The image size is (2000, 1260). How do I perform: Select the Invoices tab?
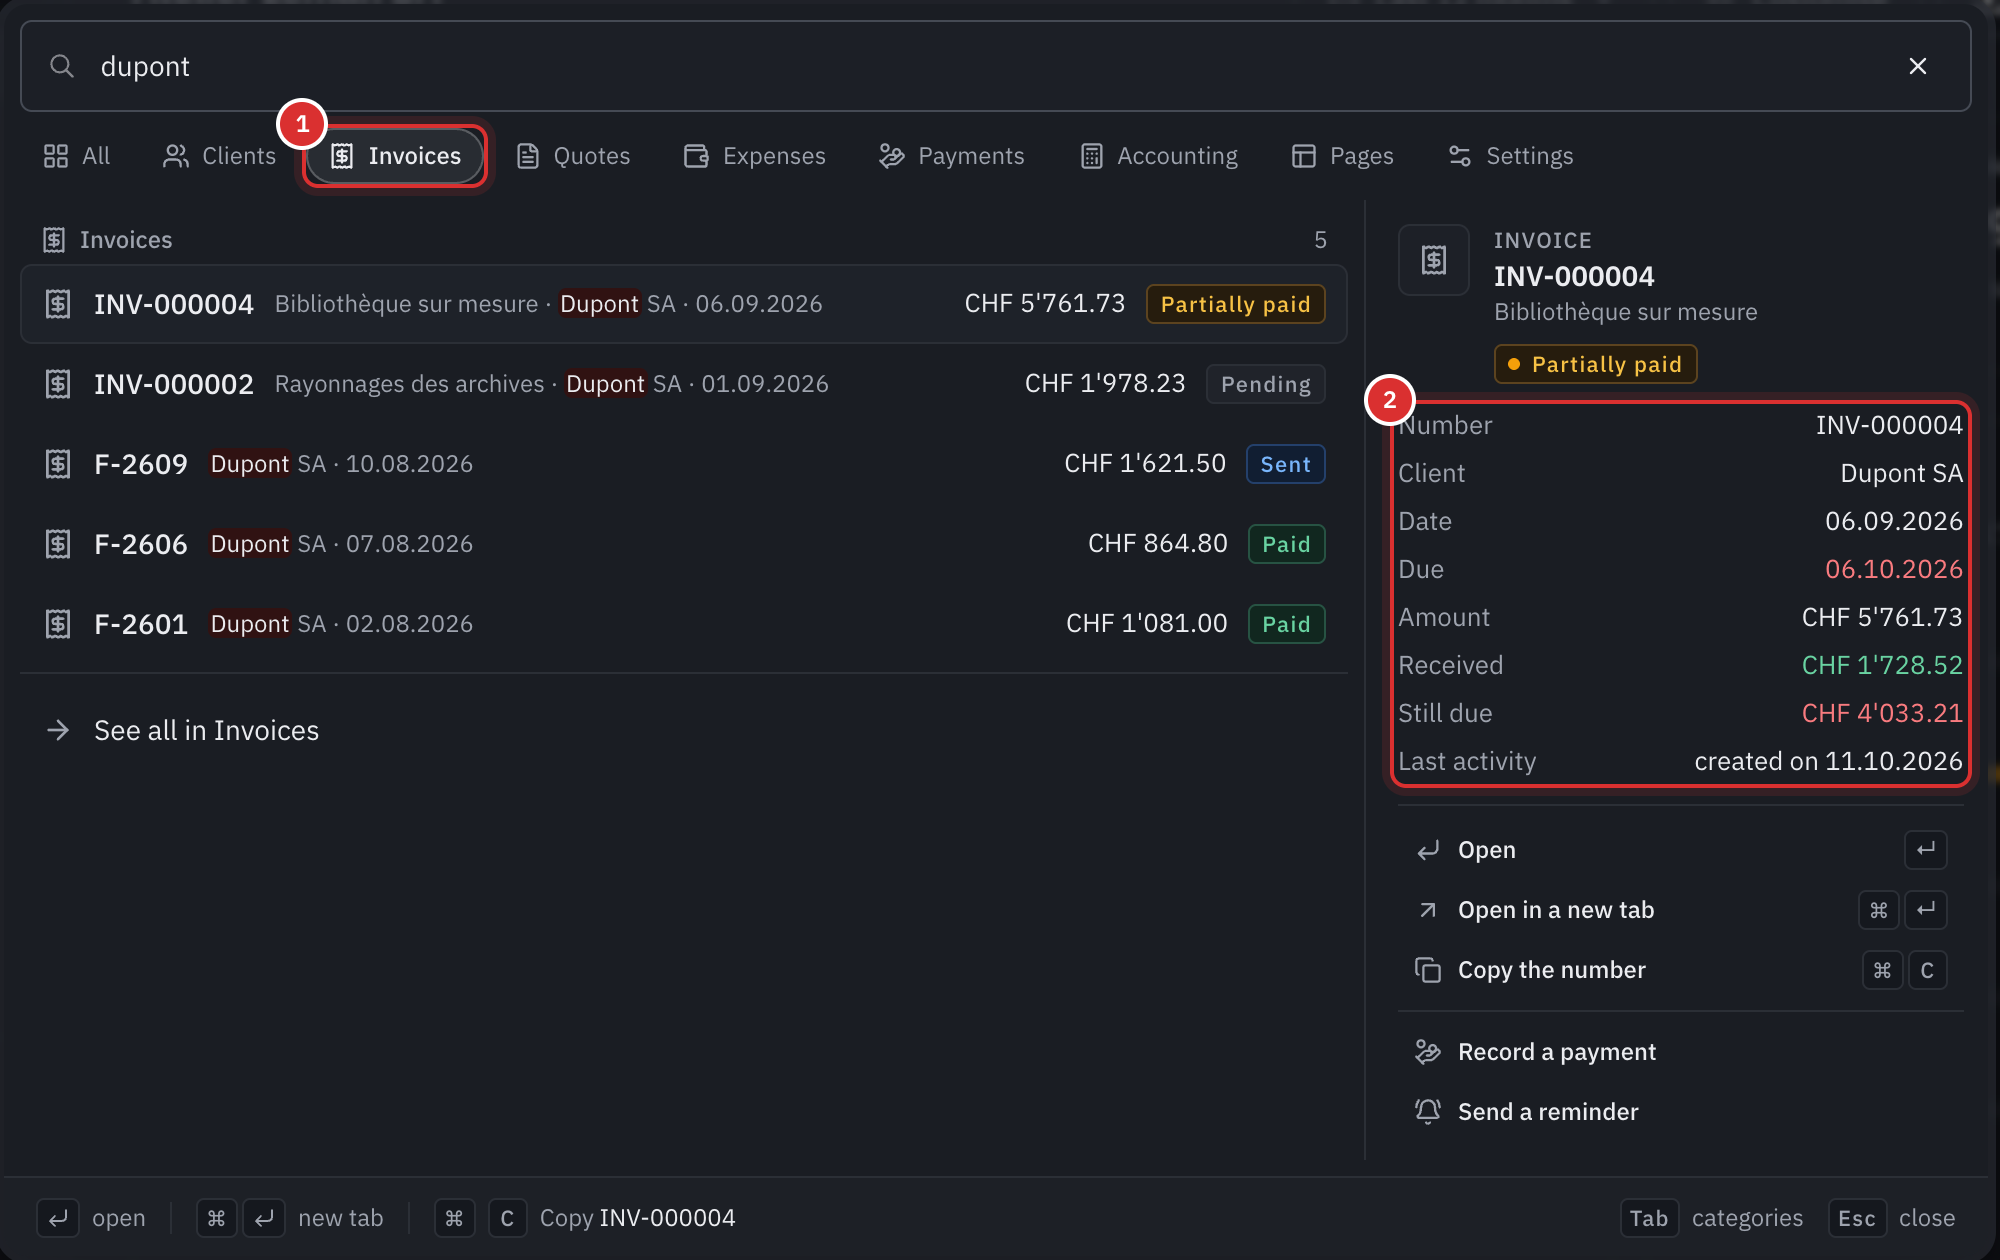tap(396, 156)
